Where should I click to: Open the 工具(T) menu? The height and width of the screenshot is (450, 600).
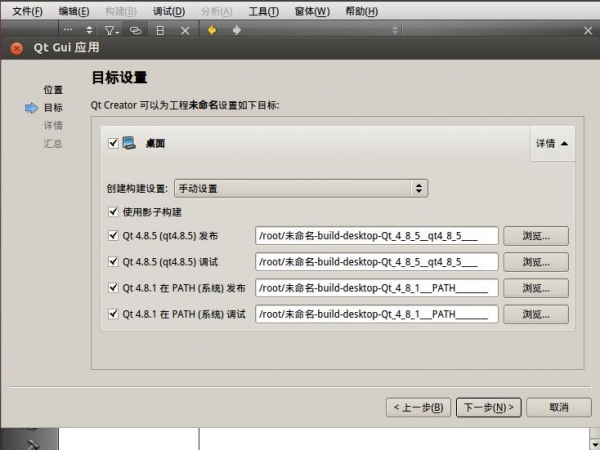(263, 11)
